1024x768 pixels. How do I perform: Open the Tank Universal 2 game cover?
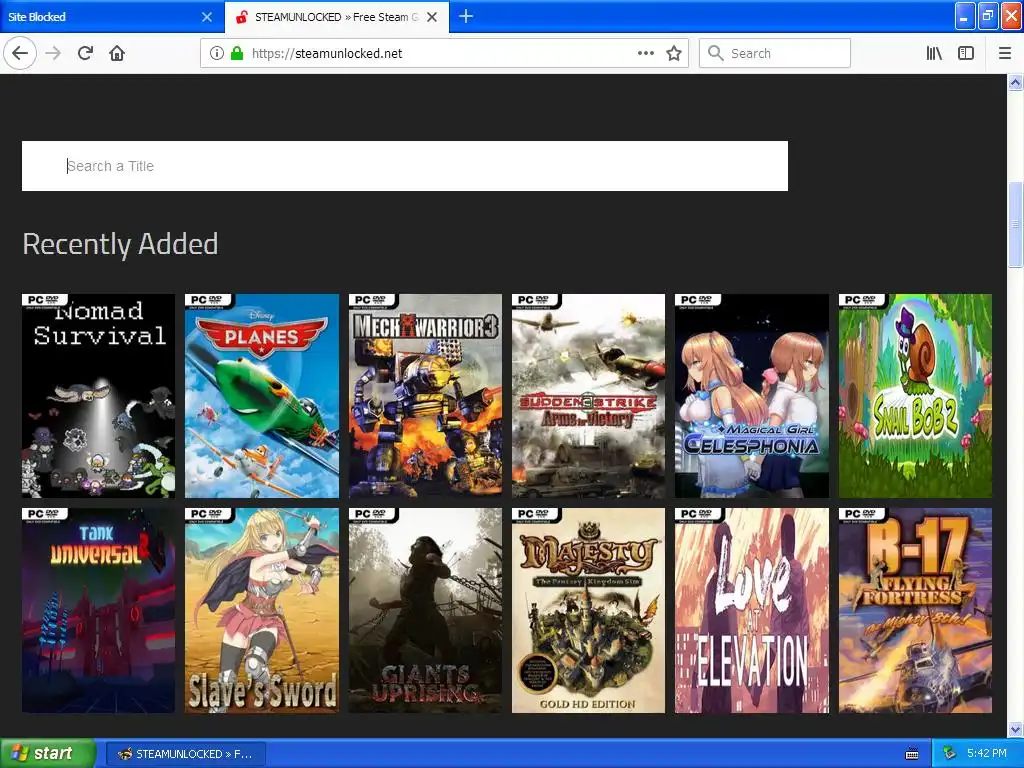point(99,610)
